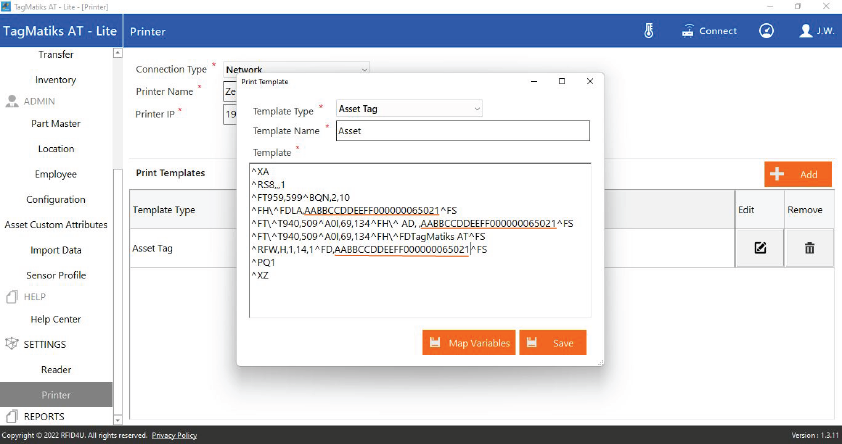The image size is (842, 444).
Task: Click the thermometer sensor icon in header
Action: pos(649,31)
